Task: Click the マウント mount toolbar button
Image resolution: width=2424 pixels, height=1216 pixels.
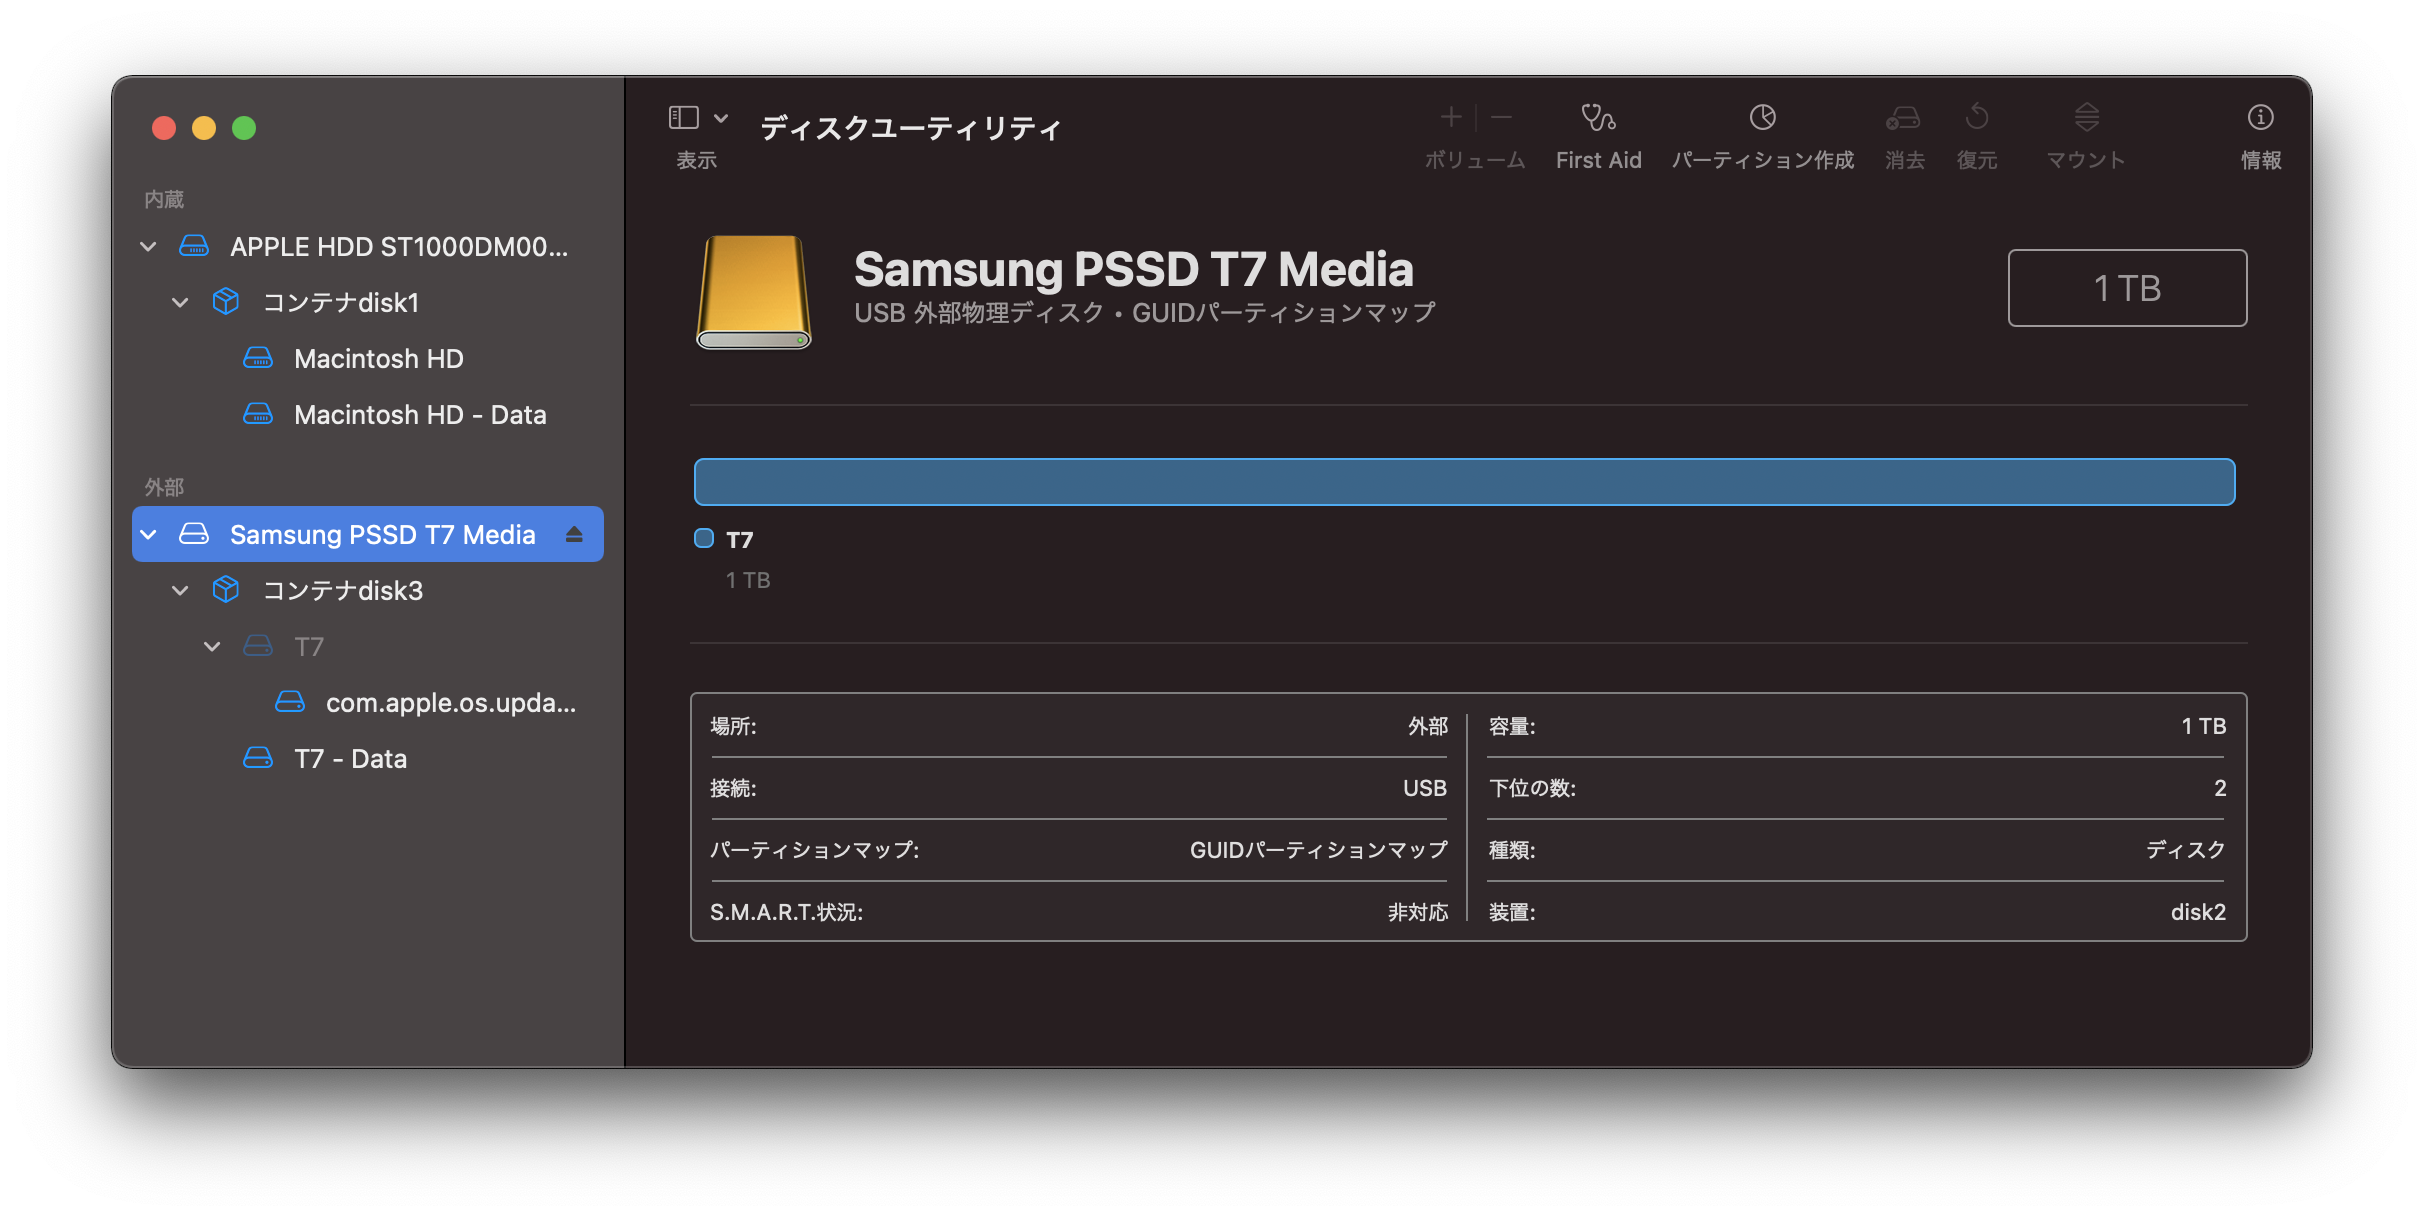Action: point(2086,118)
